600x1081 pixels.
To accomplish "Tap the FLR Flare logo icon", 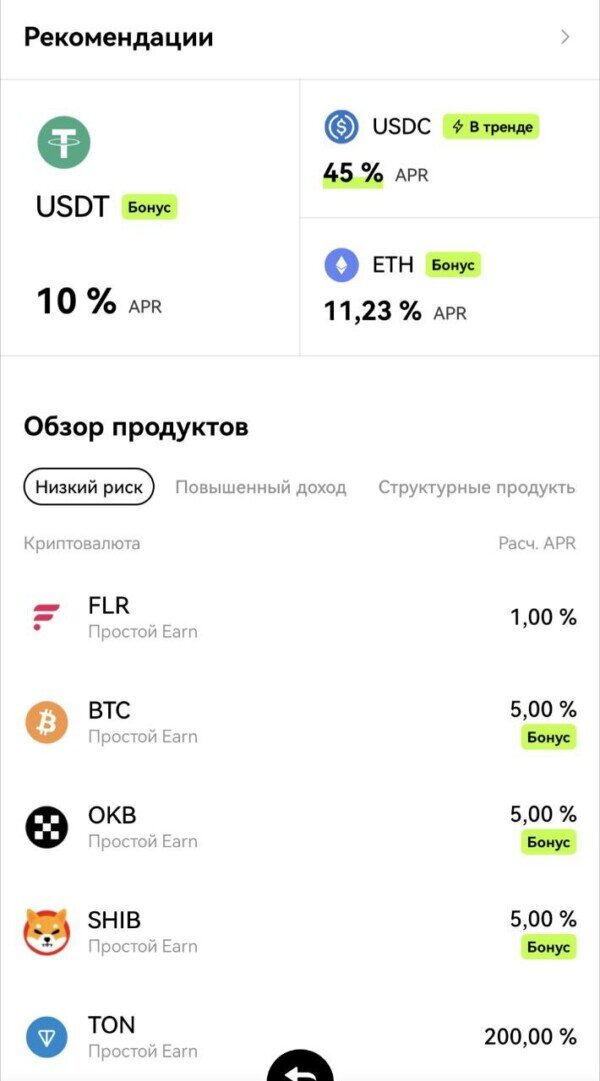I will click(x=46, y=618).
